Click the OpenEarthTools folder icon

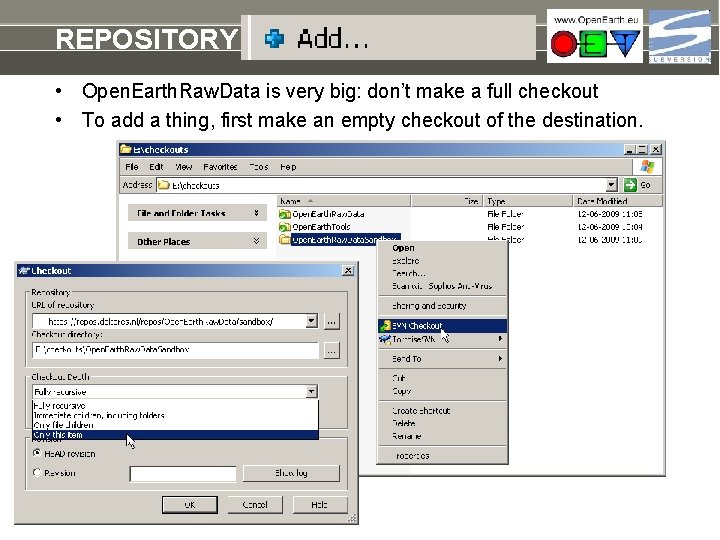pyautogui.click(x=285, y=227)
